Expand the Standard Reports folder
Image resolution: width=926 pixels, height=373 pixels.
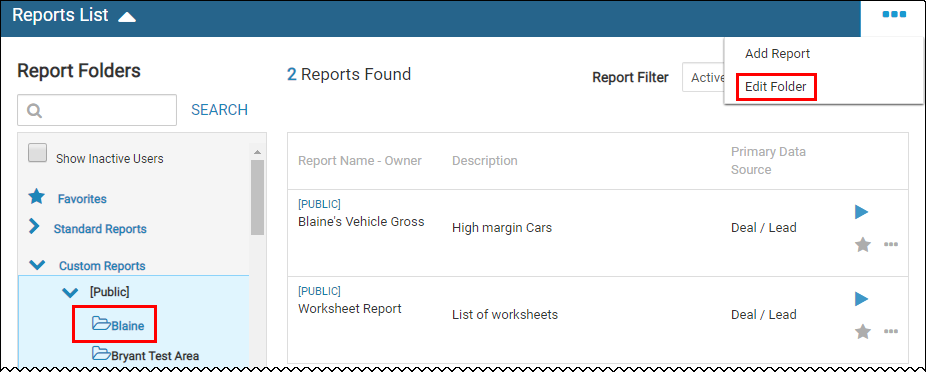coord(34,227)
